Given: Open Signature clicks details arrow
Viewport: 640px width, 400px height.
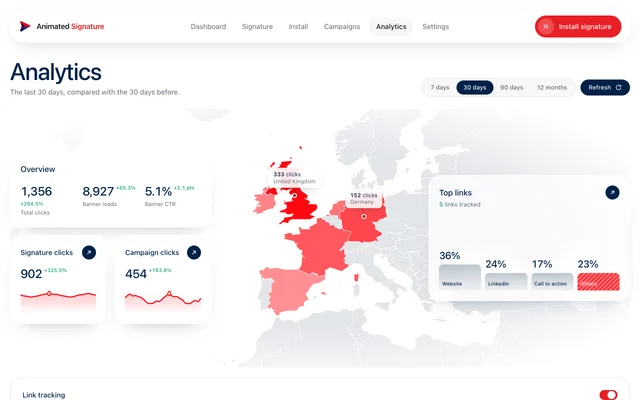Looking at the screenshot, I should [x=89, y=252].
